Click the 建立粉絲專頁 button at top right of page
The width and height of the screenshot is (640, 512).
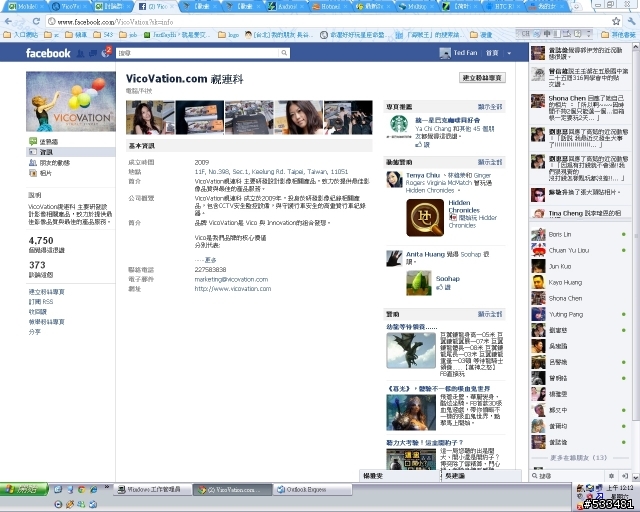(x=482, y=78)
